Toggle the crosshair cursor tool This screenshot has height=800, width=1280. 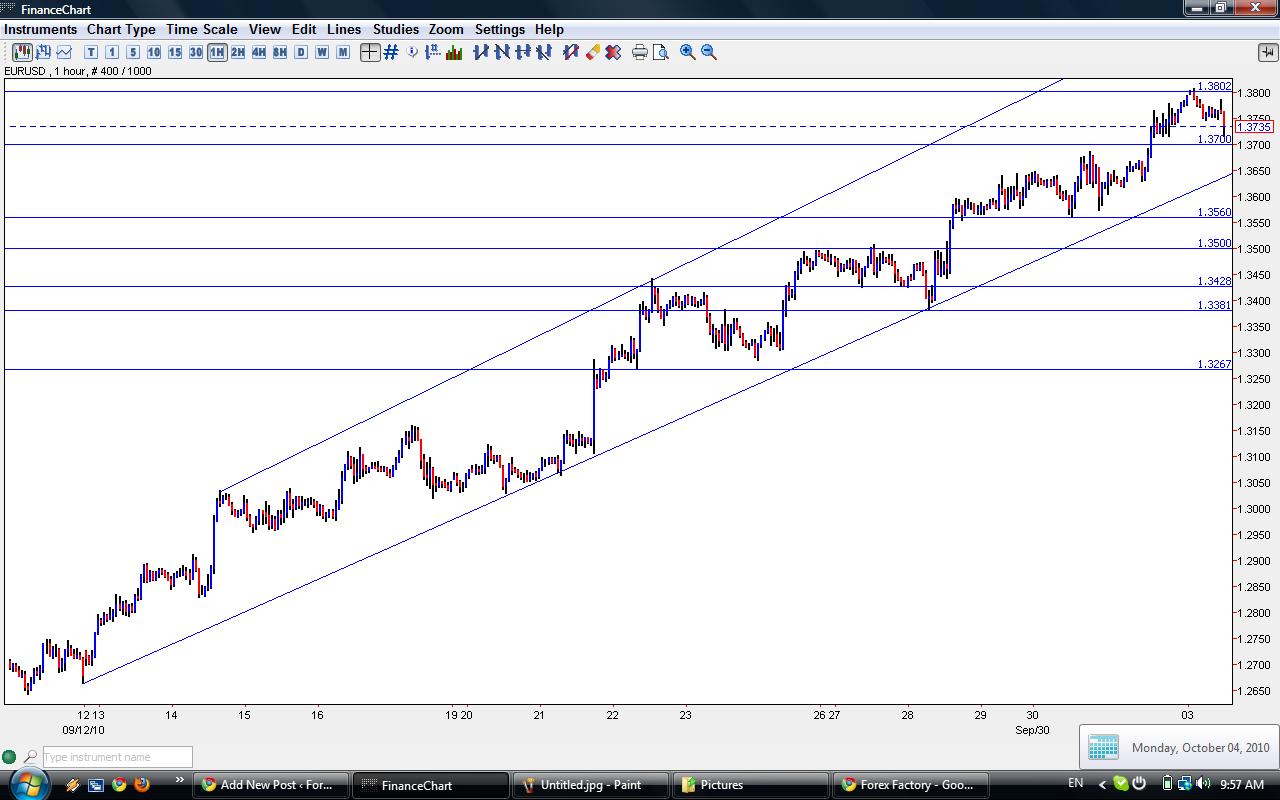click(370, 52)
